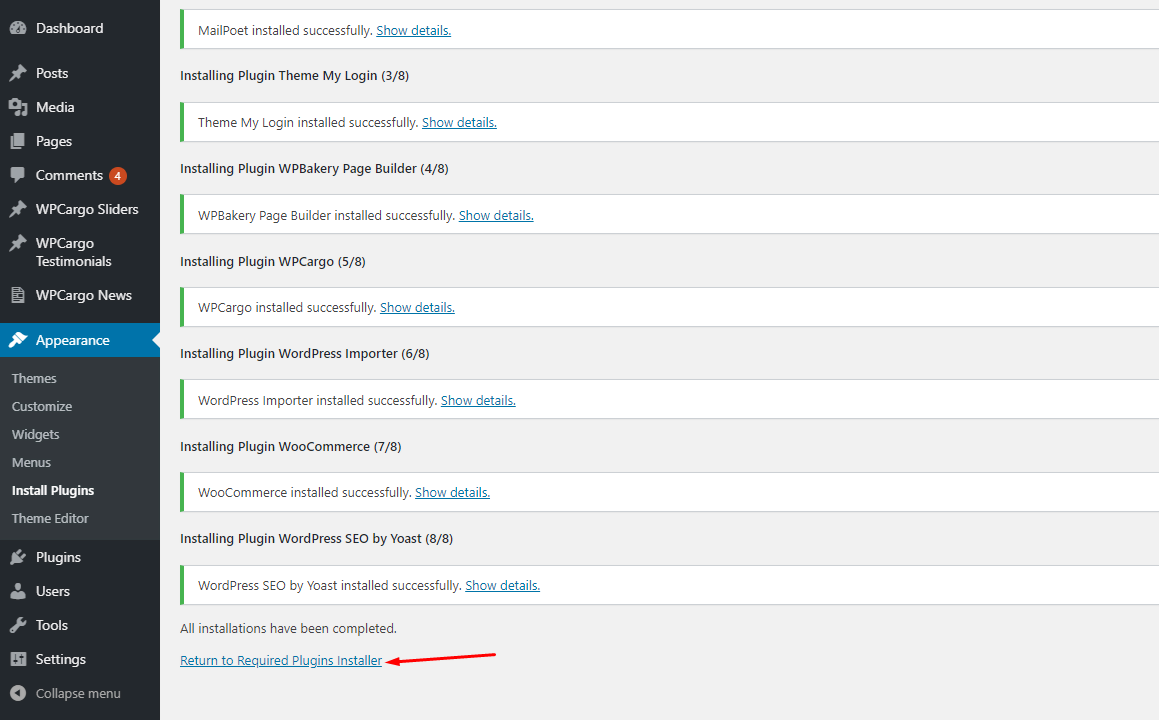Screen dimensions: 1159x720
Task: Click the WPCargo Testimonials pin icon
Action: click(x=18, y=243)
